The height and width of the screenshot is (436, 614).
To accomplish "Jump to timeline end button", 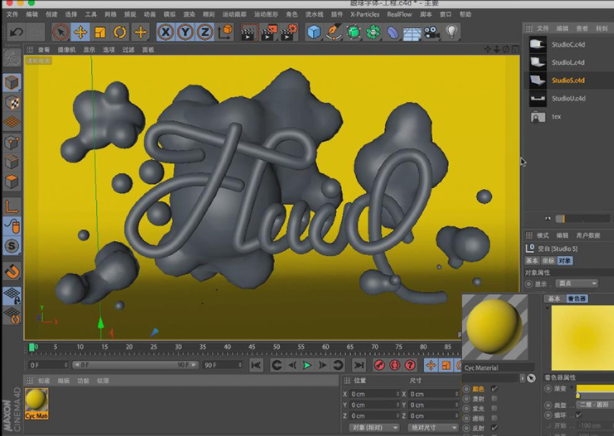I will [x=359, y=365].
